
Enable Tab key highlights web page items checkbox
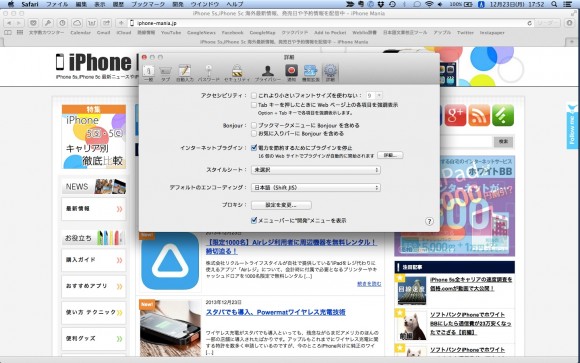[254, 105]
